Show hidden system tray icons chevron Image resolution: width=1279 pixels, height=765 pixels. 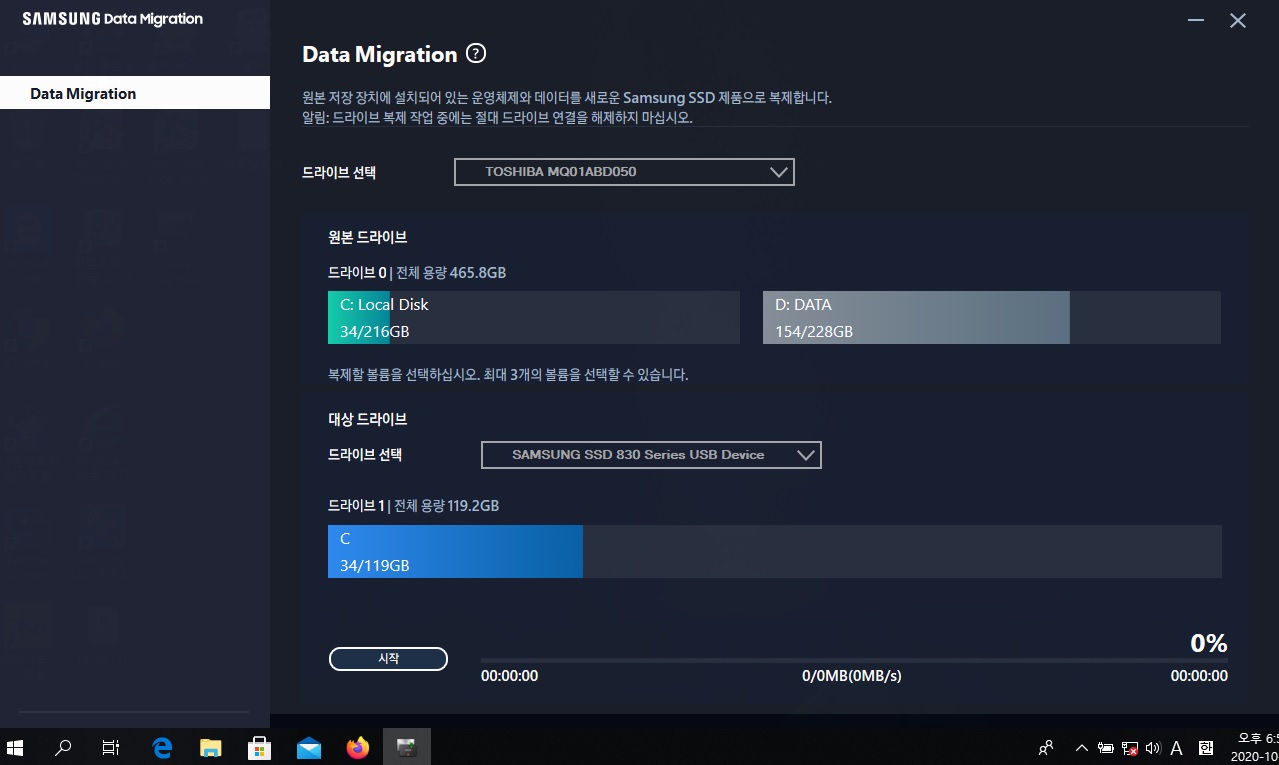click(x=1081, y=747)
